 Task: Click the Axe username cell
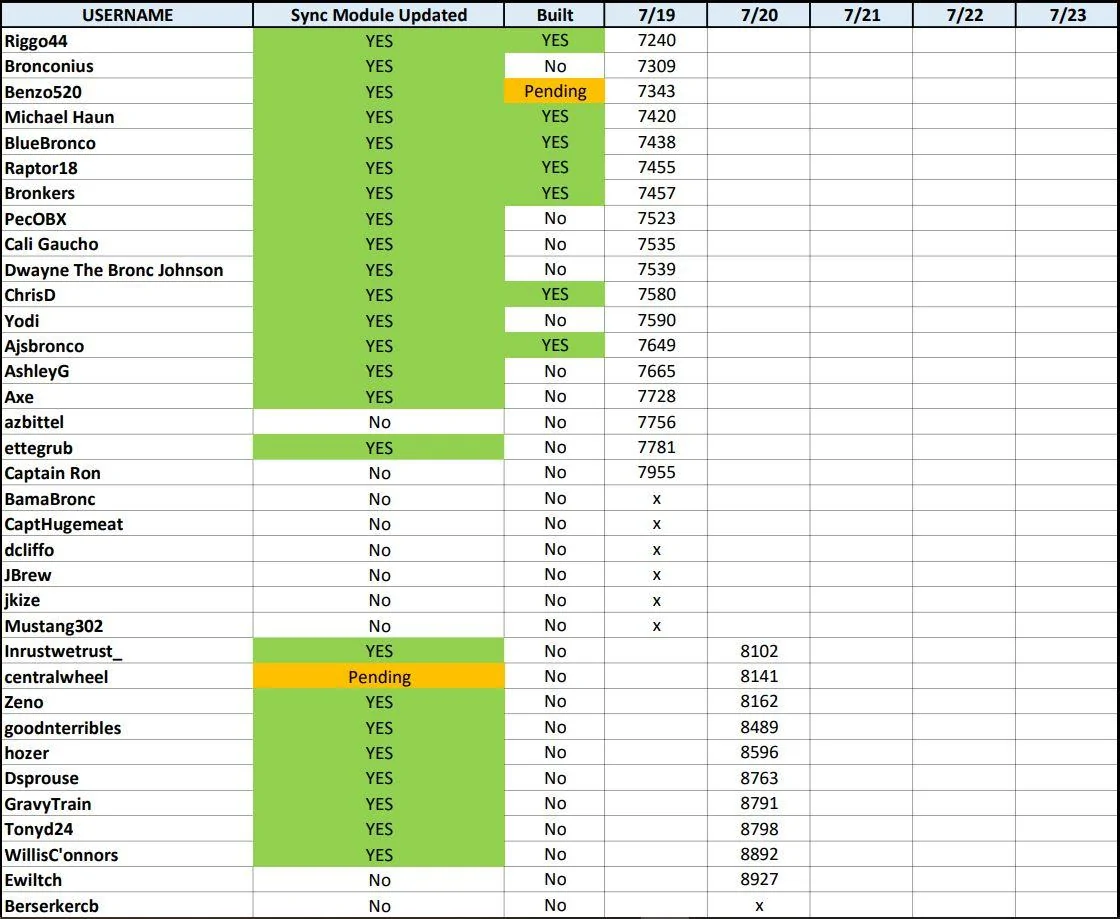(127, 396)
